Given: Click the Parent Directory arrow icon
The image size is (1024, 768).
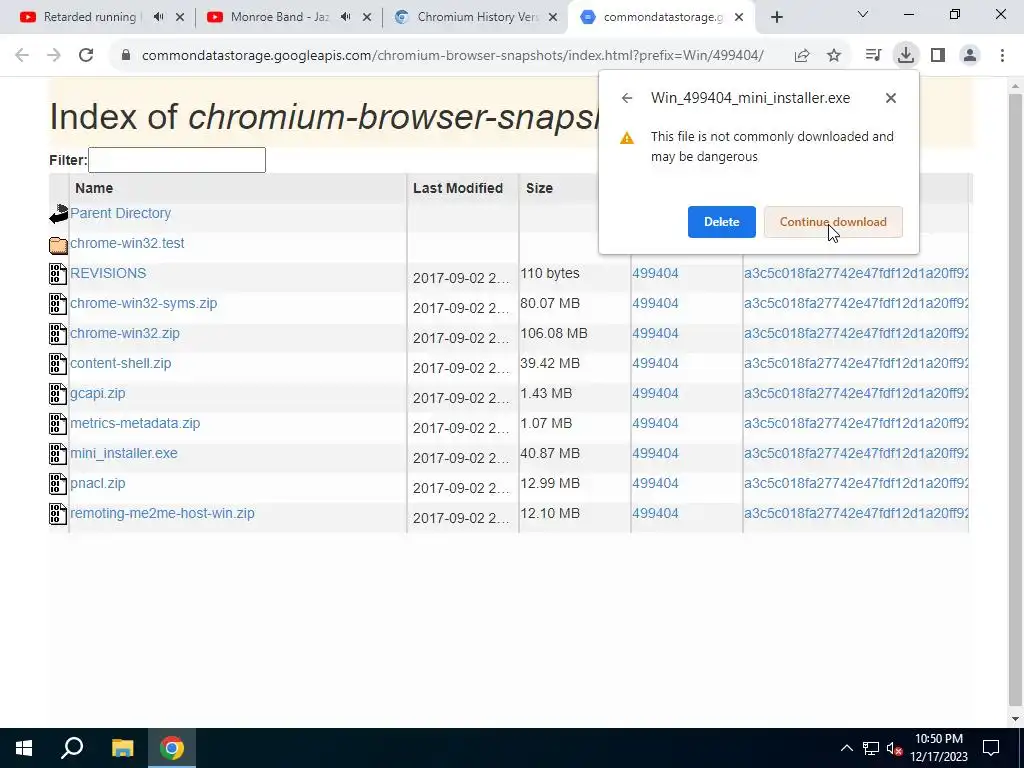Looking at the screenshot, I should coord(58,214).
